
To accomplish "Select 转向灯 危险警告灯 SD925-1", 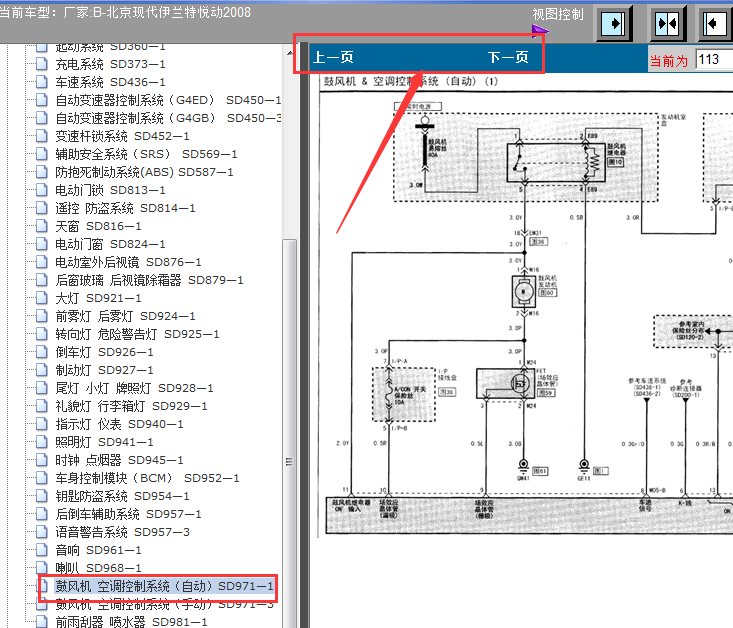I will [137, 334].
